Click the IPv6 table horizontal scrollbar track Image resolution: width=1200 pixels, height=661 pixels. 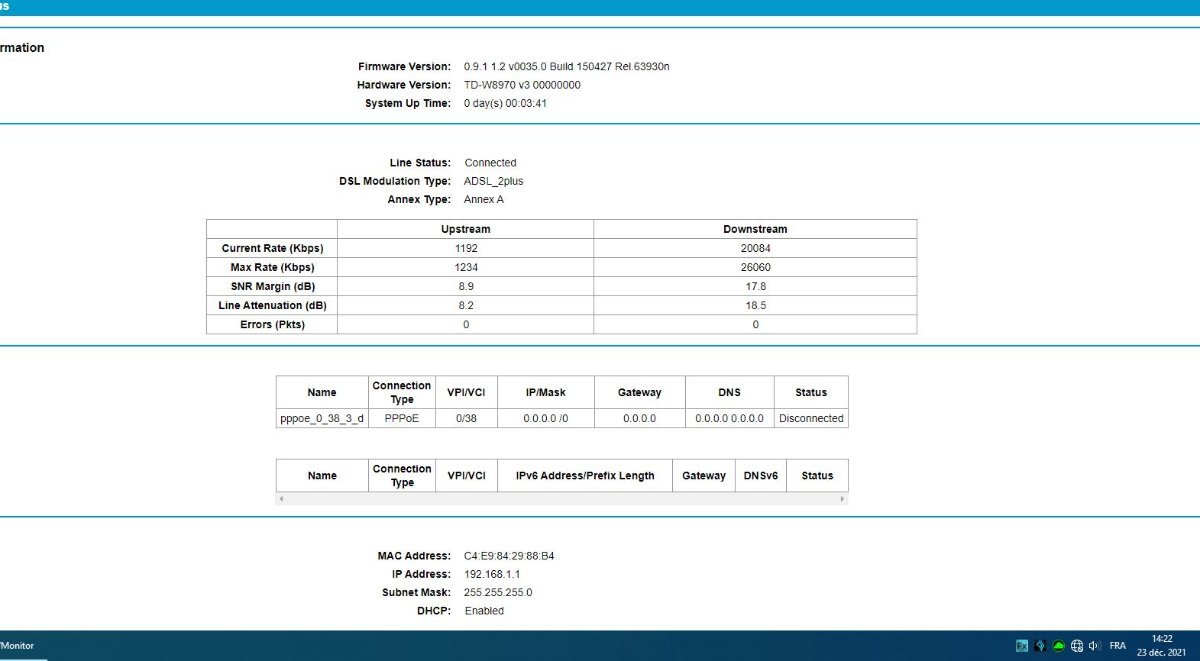pos(561,498)
